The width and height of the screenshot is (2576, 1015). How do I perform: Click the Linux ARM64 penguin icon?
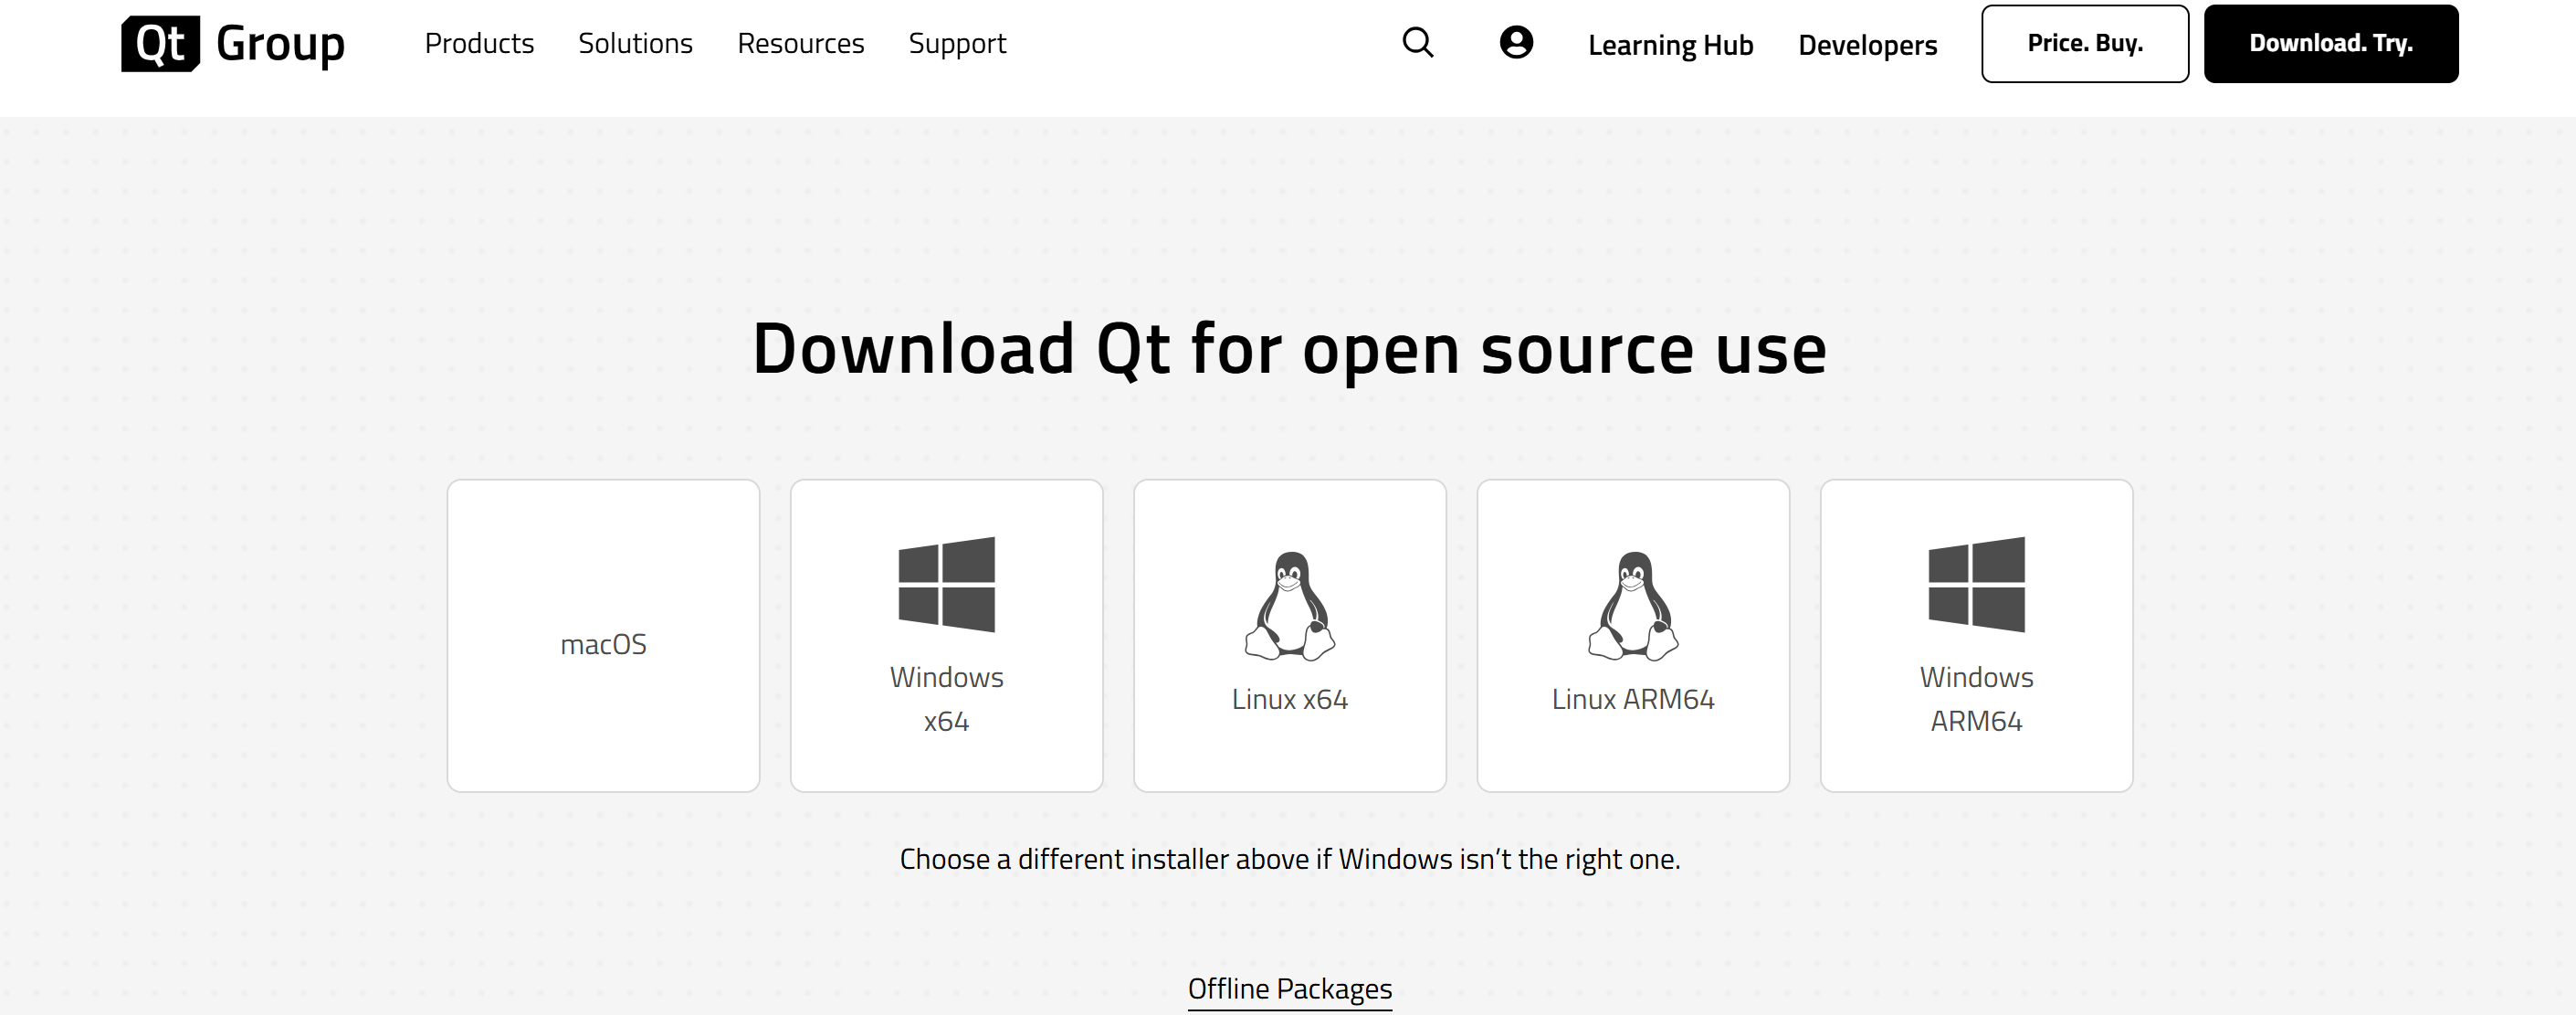coord(1633,605)
